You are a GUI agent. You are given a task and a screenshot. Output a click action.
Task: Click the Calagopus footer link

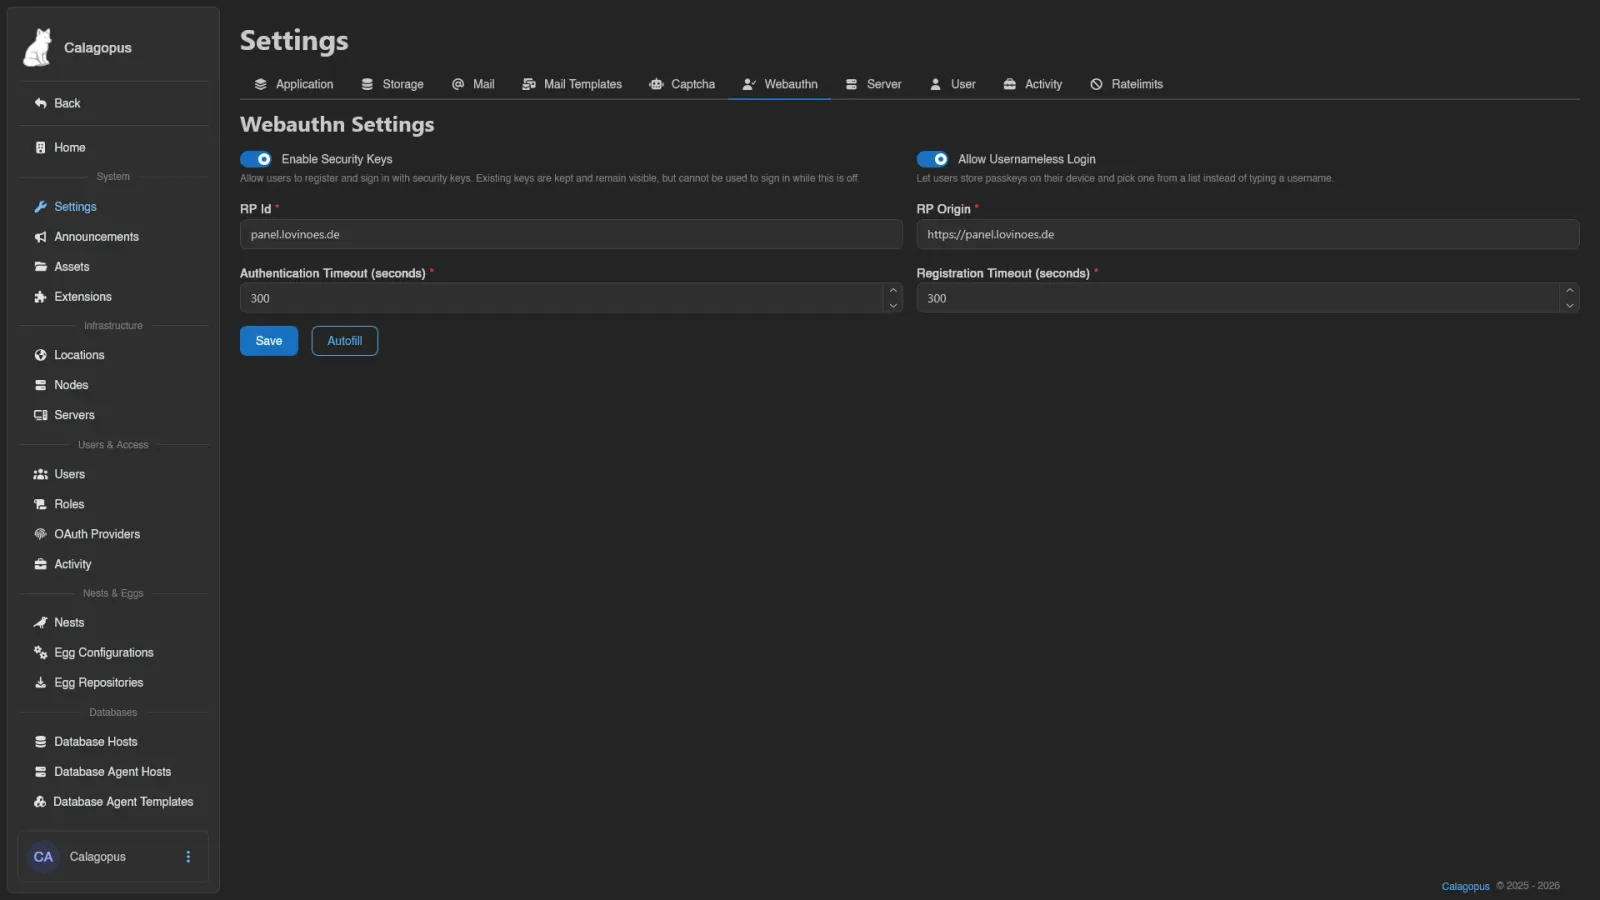click(1465, 887)
